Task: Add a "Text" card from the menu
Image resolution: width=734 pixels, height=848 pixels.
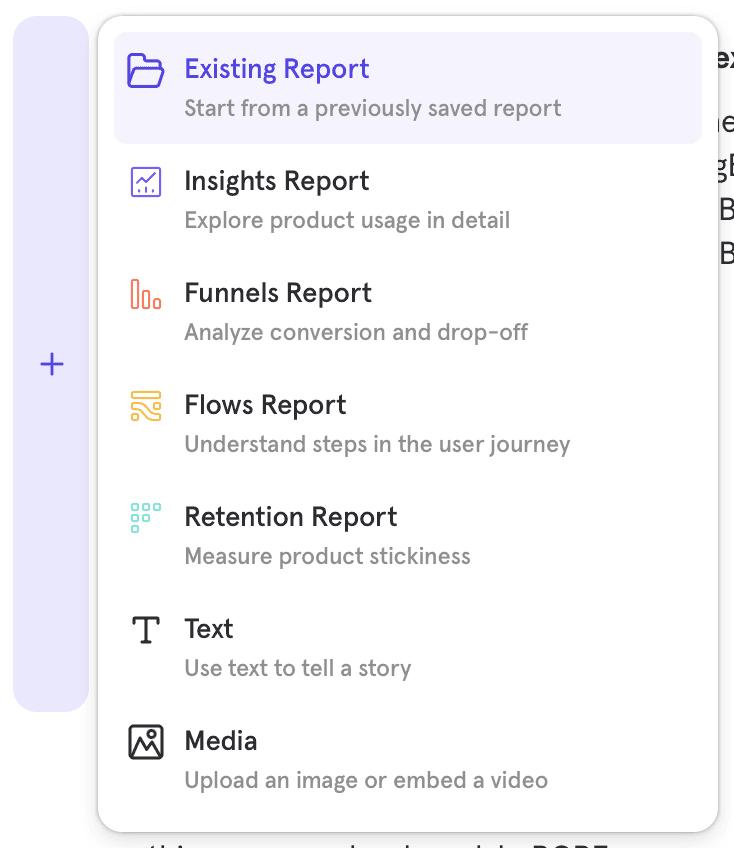Action: pyautogui.click(x=208, y=629)
